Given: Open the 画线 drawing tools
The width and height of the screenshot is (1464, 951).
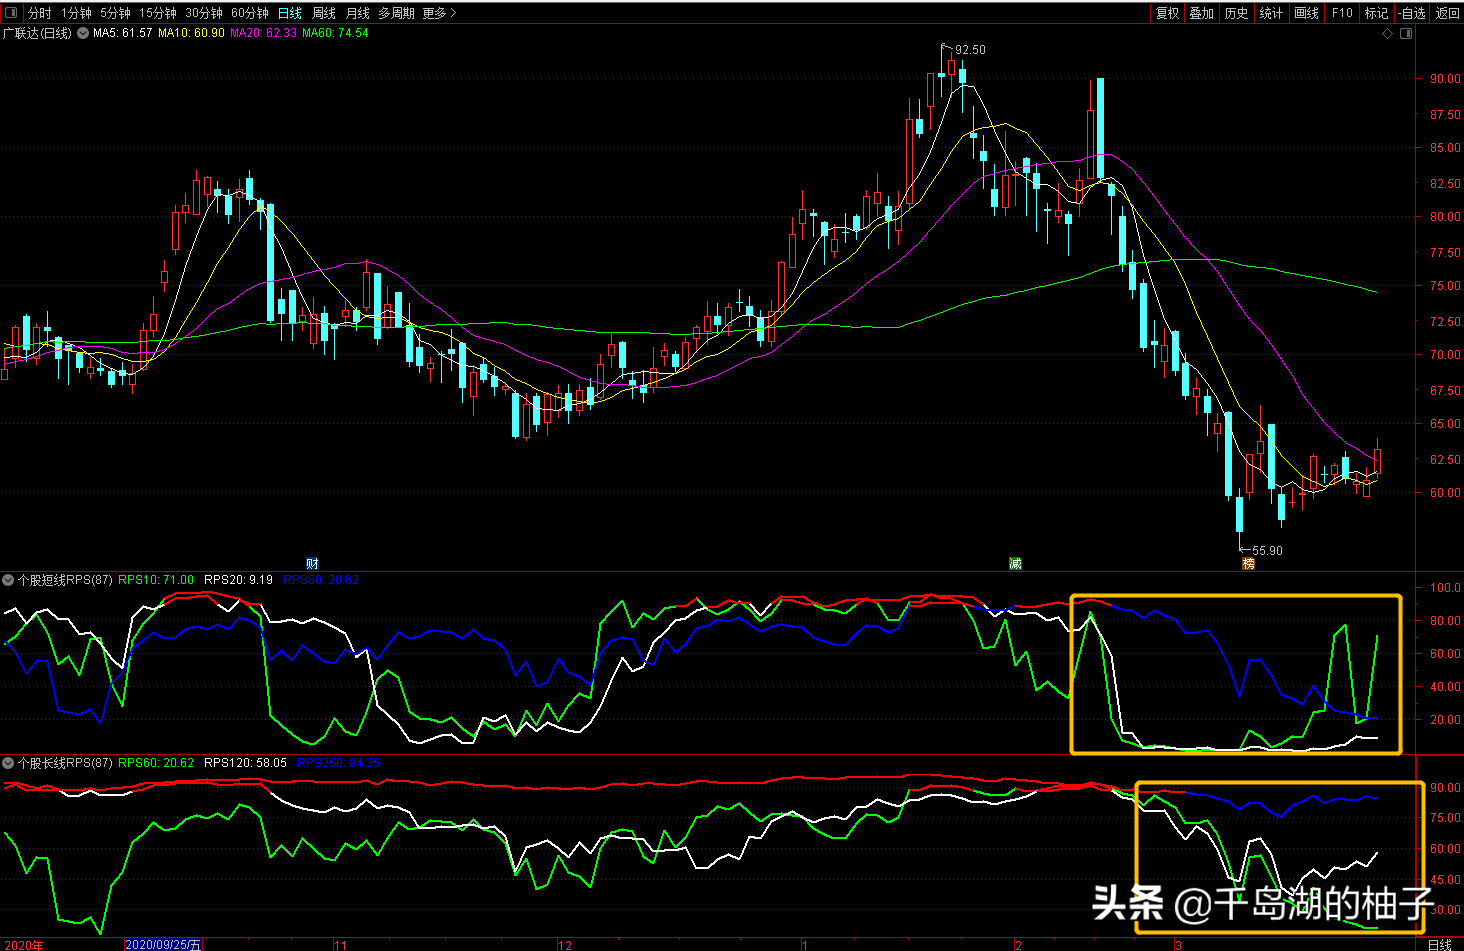Looking at the screenshot, I should tap(1306, 13).
